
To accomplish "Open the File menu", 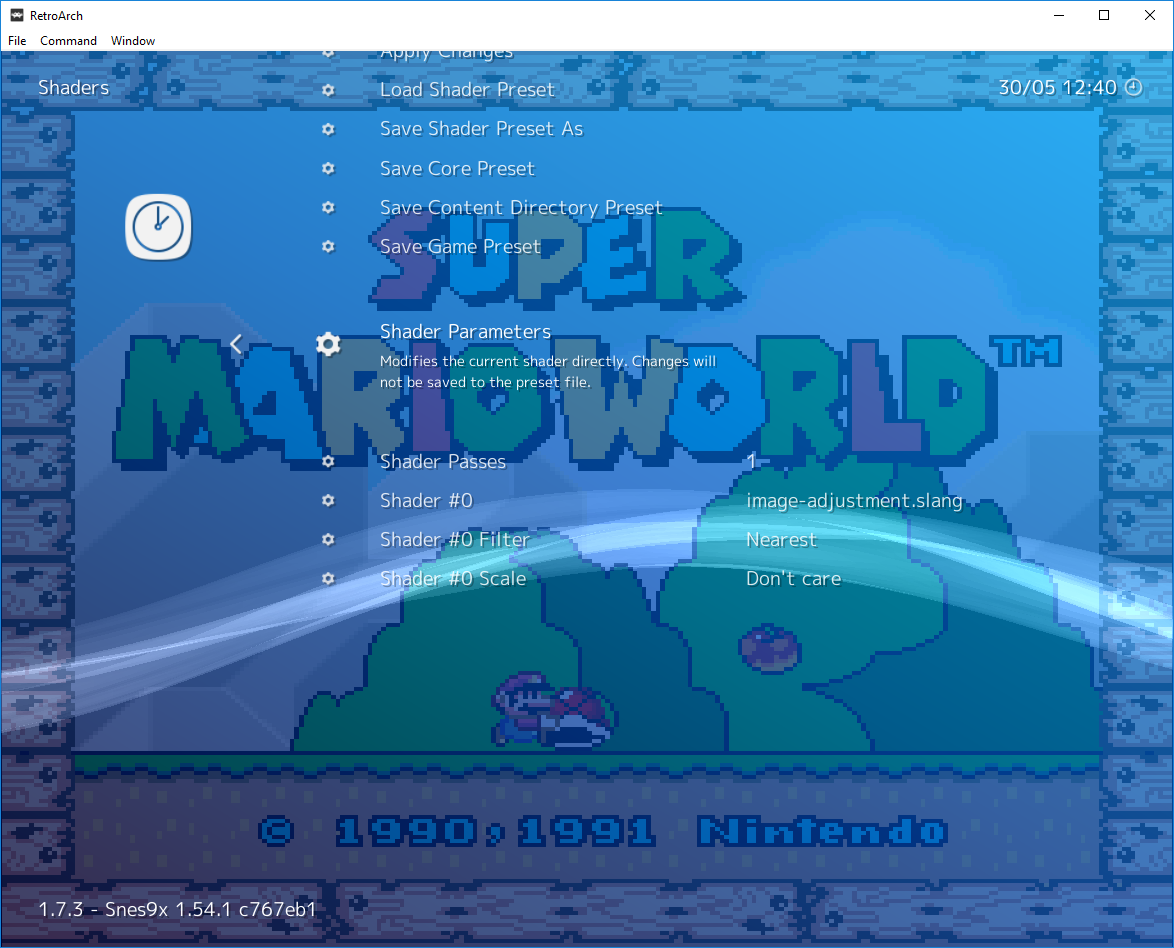I will point(16,41).
